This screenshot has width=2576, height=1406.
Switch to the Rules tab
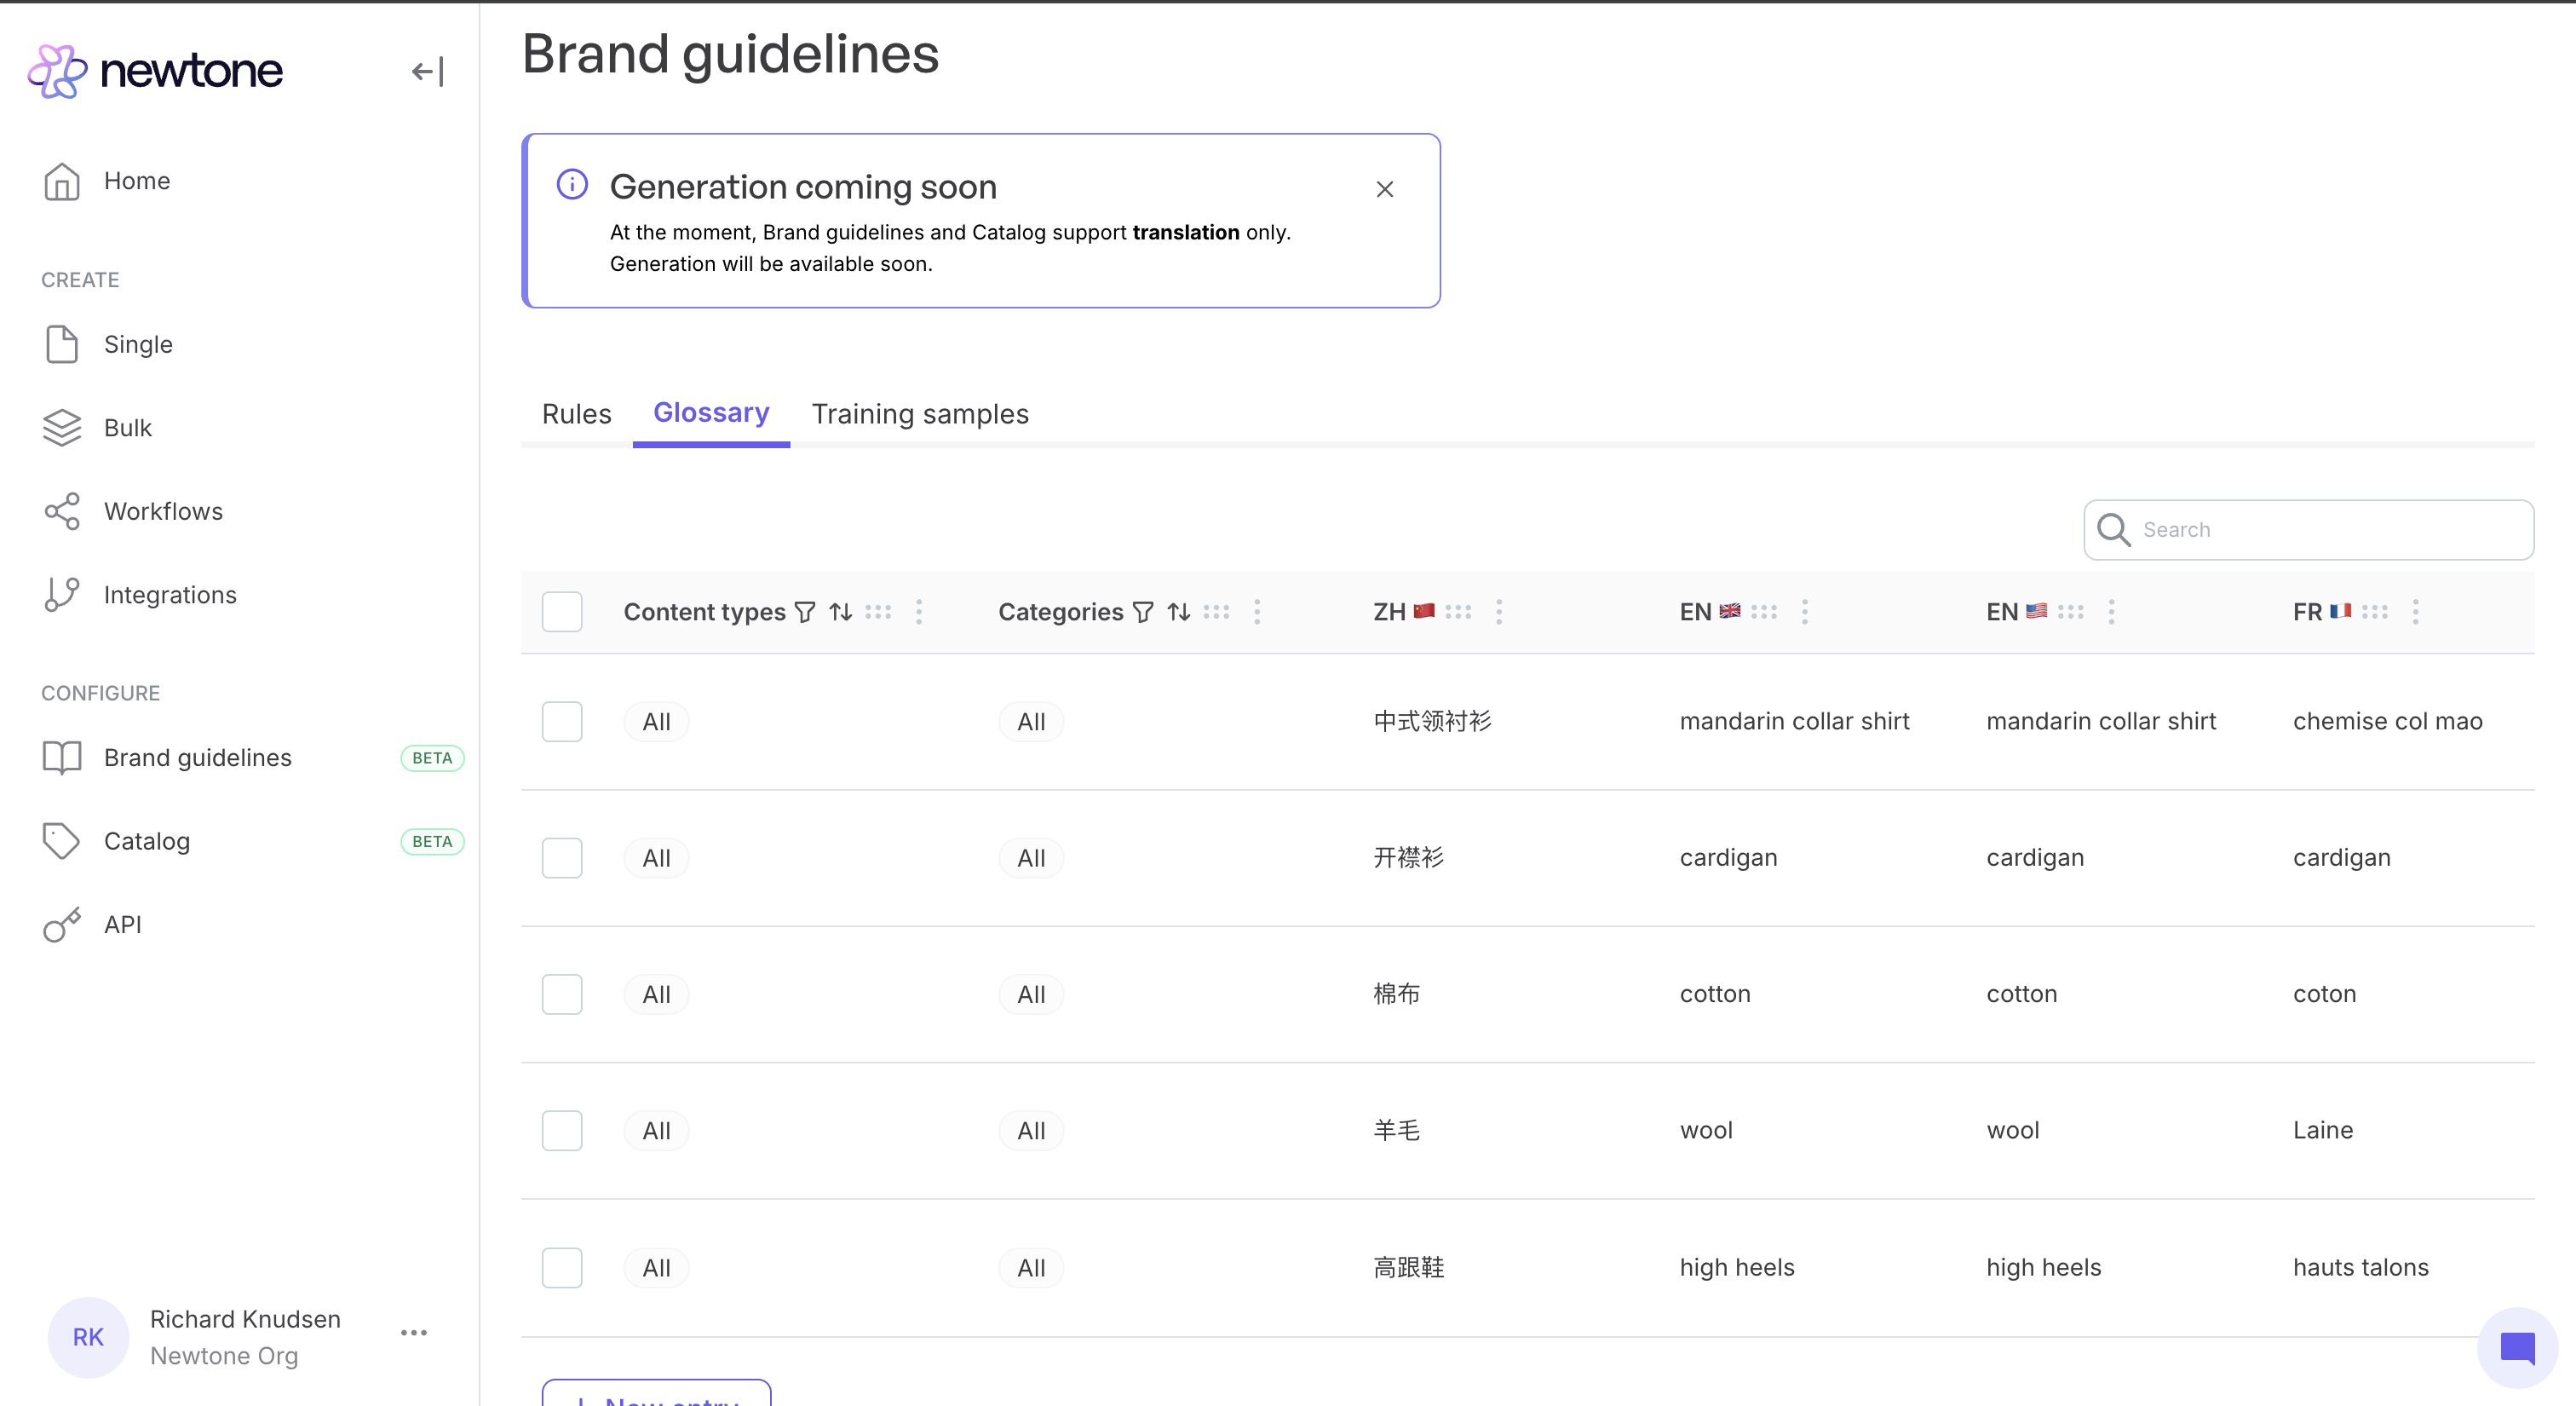576,414
